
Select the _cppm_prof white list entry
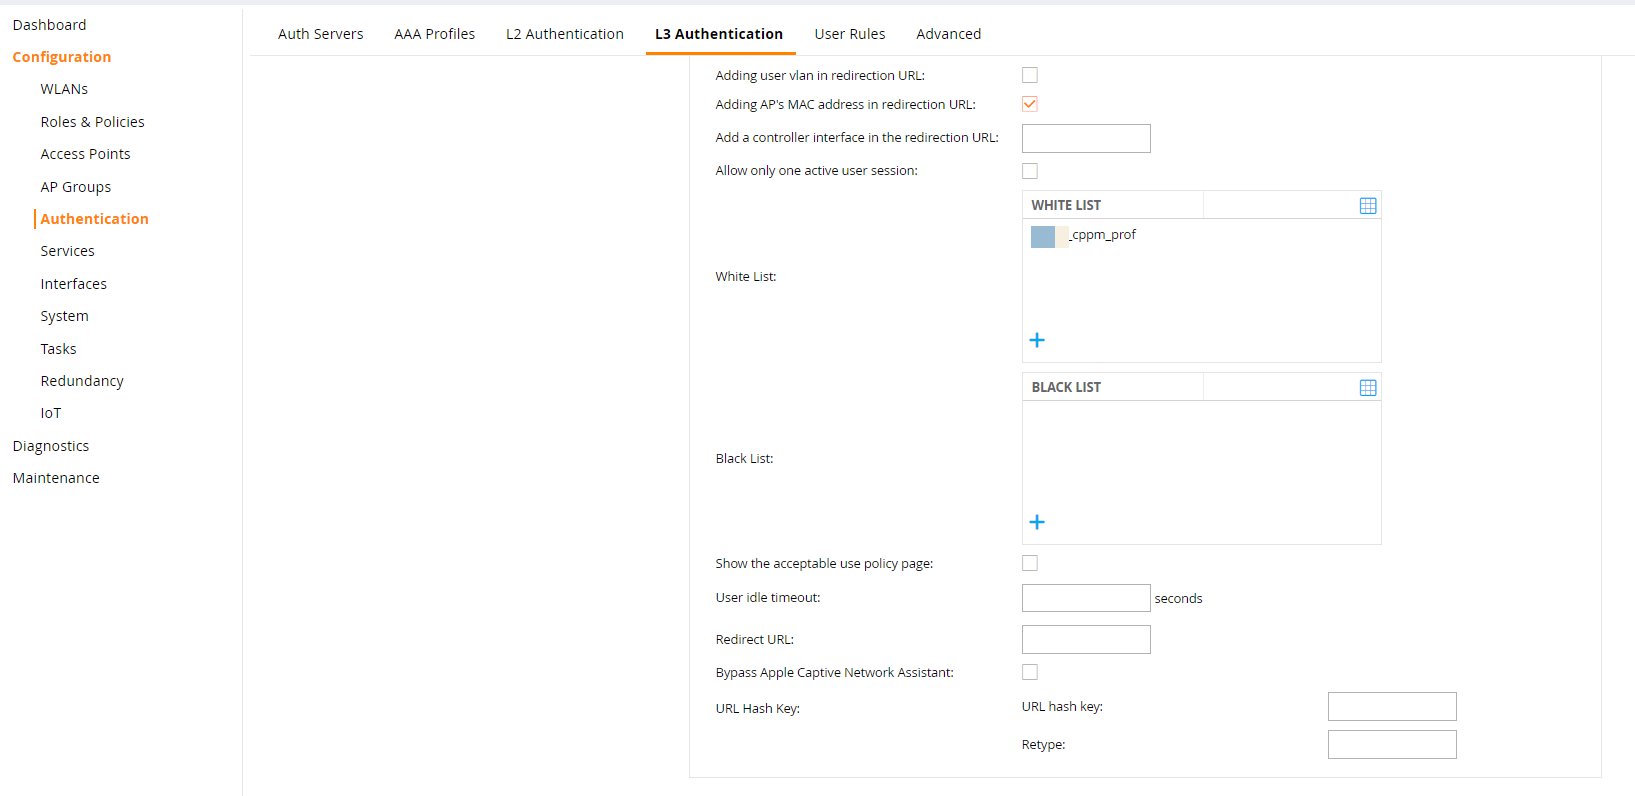click(1100, 235)
